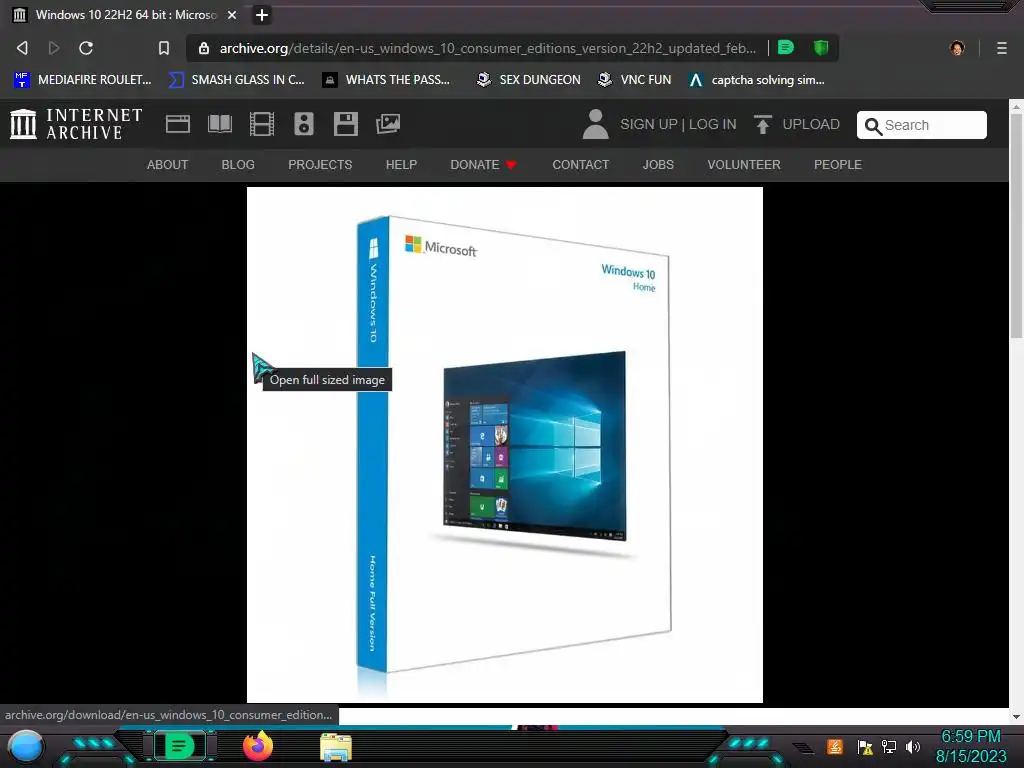
Task: Open full sized Windows 10 box image
Action: (x=504, y=445)
